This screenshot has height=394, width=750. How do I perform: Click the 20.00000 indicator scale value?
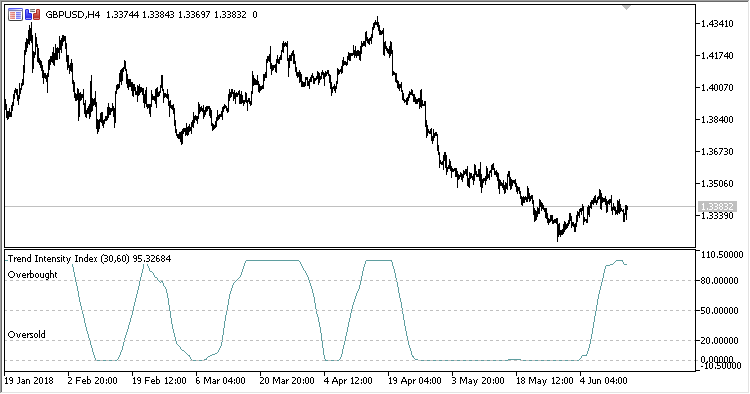[x=719, y=340]
